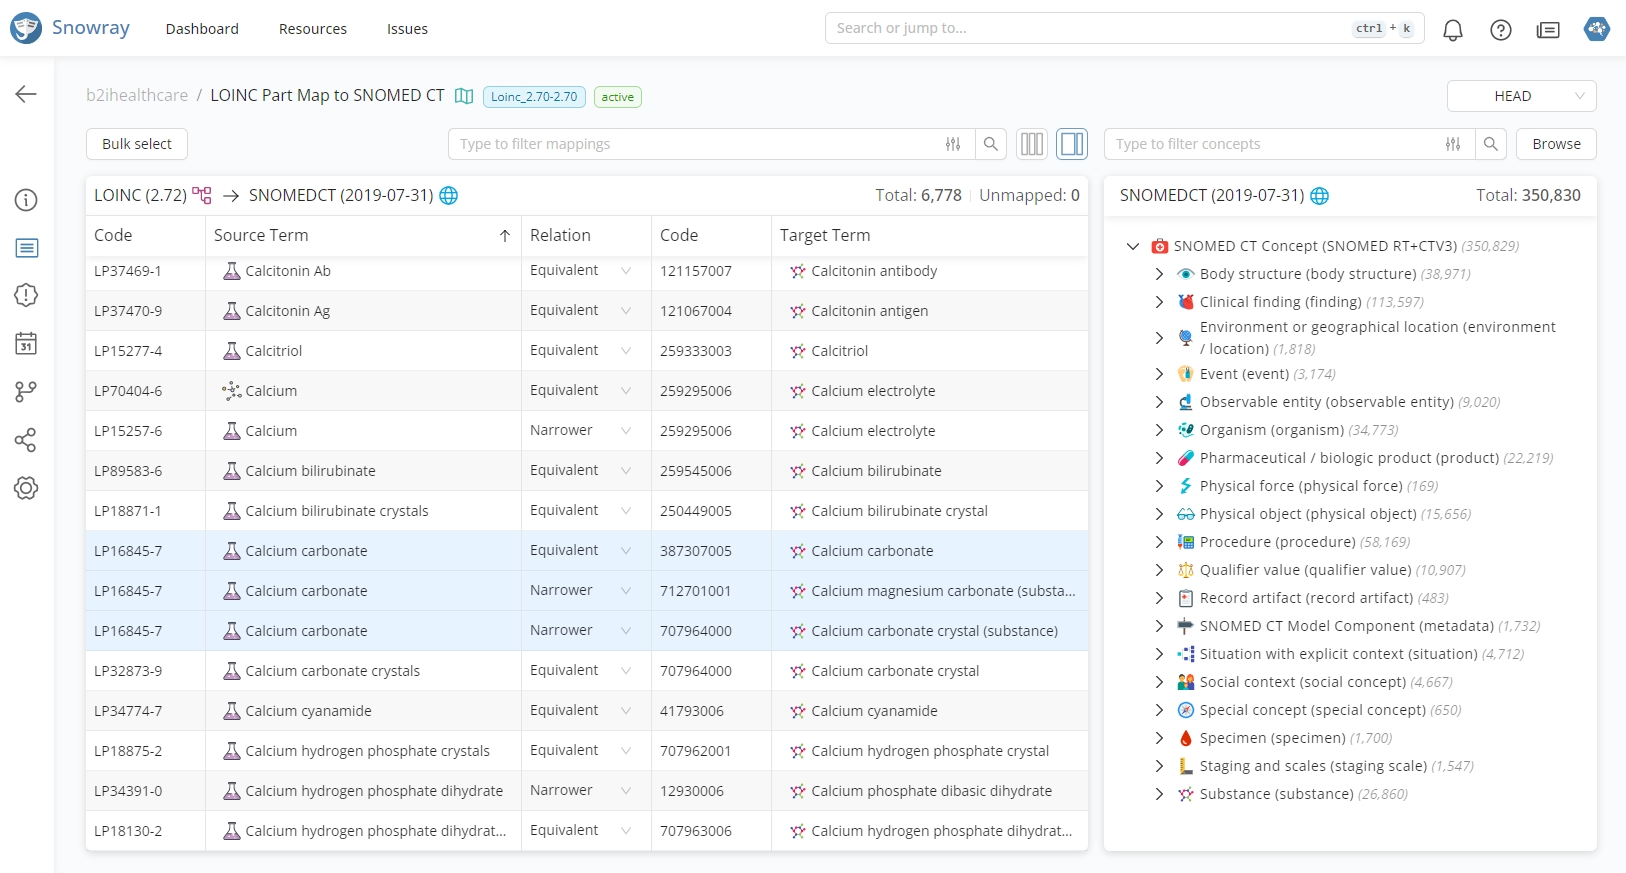Open Relation dropdown for Calcitriol row
The height and width of the screenshot is (873, 1626).
pos(626,351)
